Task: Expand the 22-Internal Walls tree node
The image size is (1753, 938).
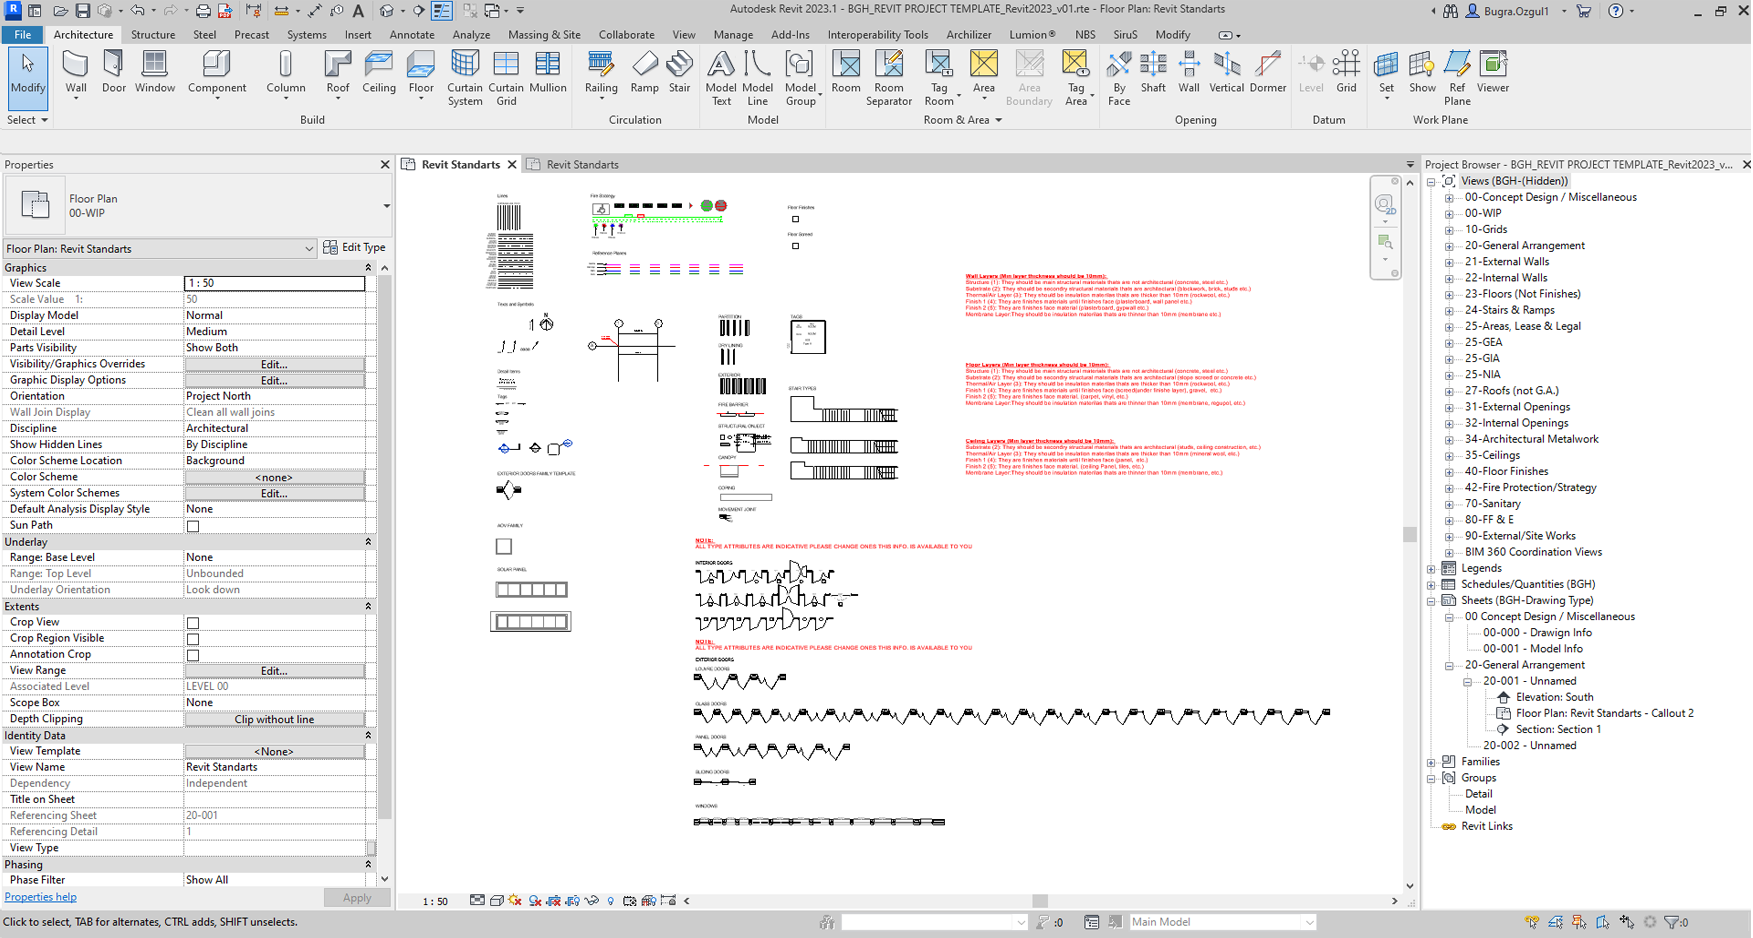Action: click(x=1449, y=278)
